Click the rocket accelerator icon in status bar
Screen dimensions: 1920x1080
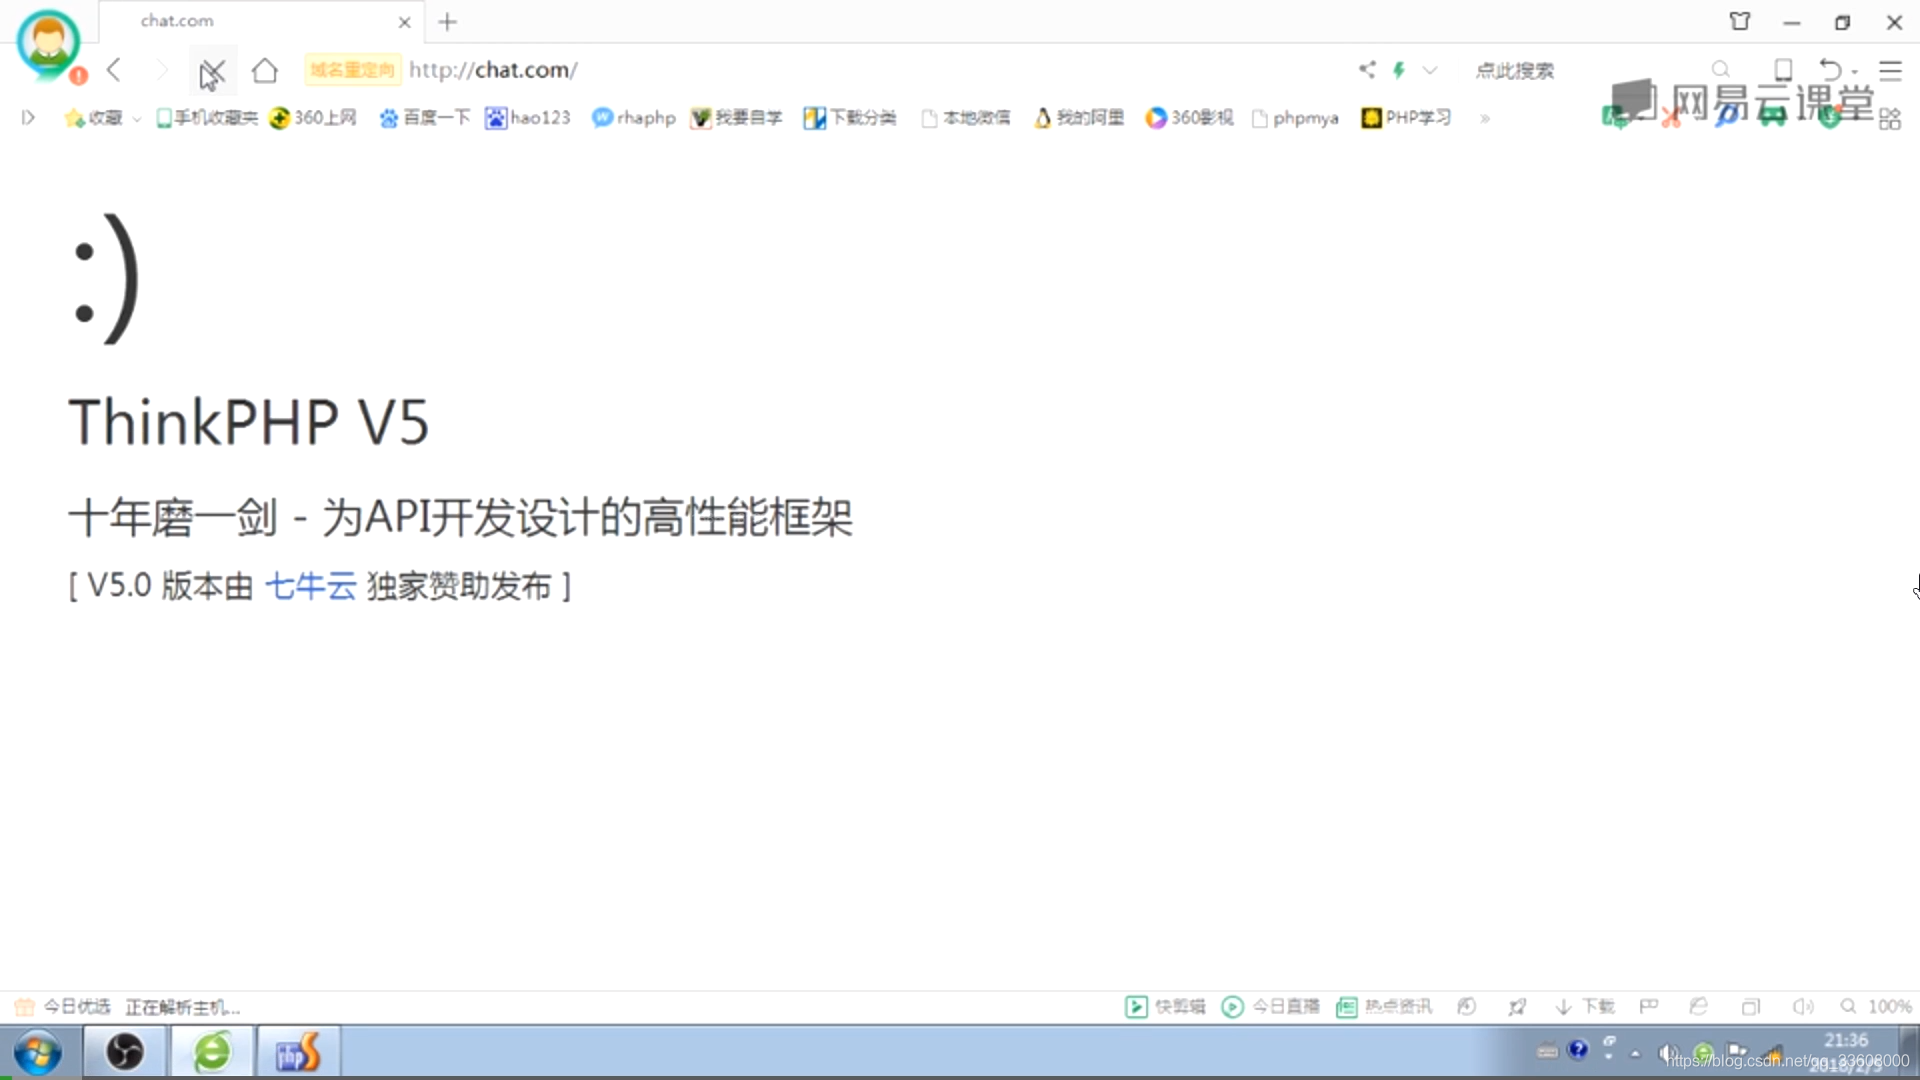pyautogui.click(x=1517, y=1007)
